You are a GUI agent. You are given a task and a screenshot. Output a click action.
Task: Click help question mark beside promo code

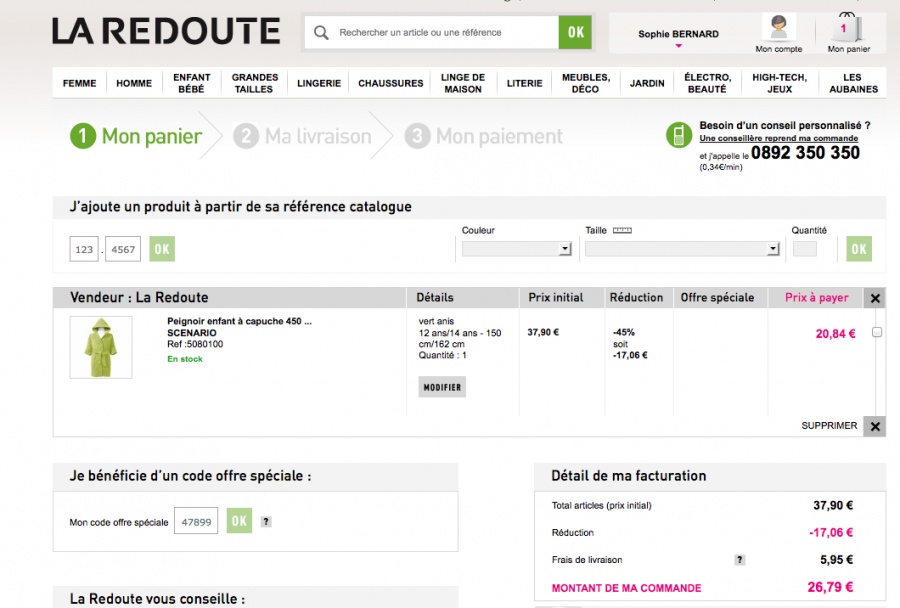coord(266,521)
